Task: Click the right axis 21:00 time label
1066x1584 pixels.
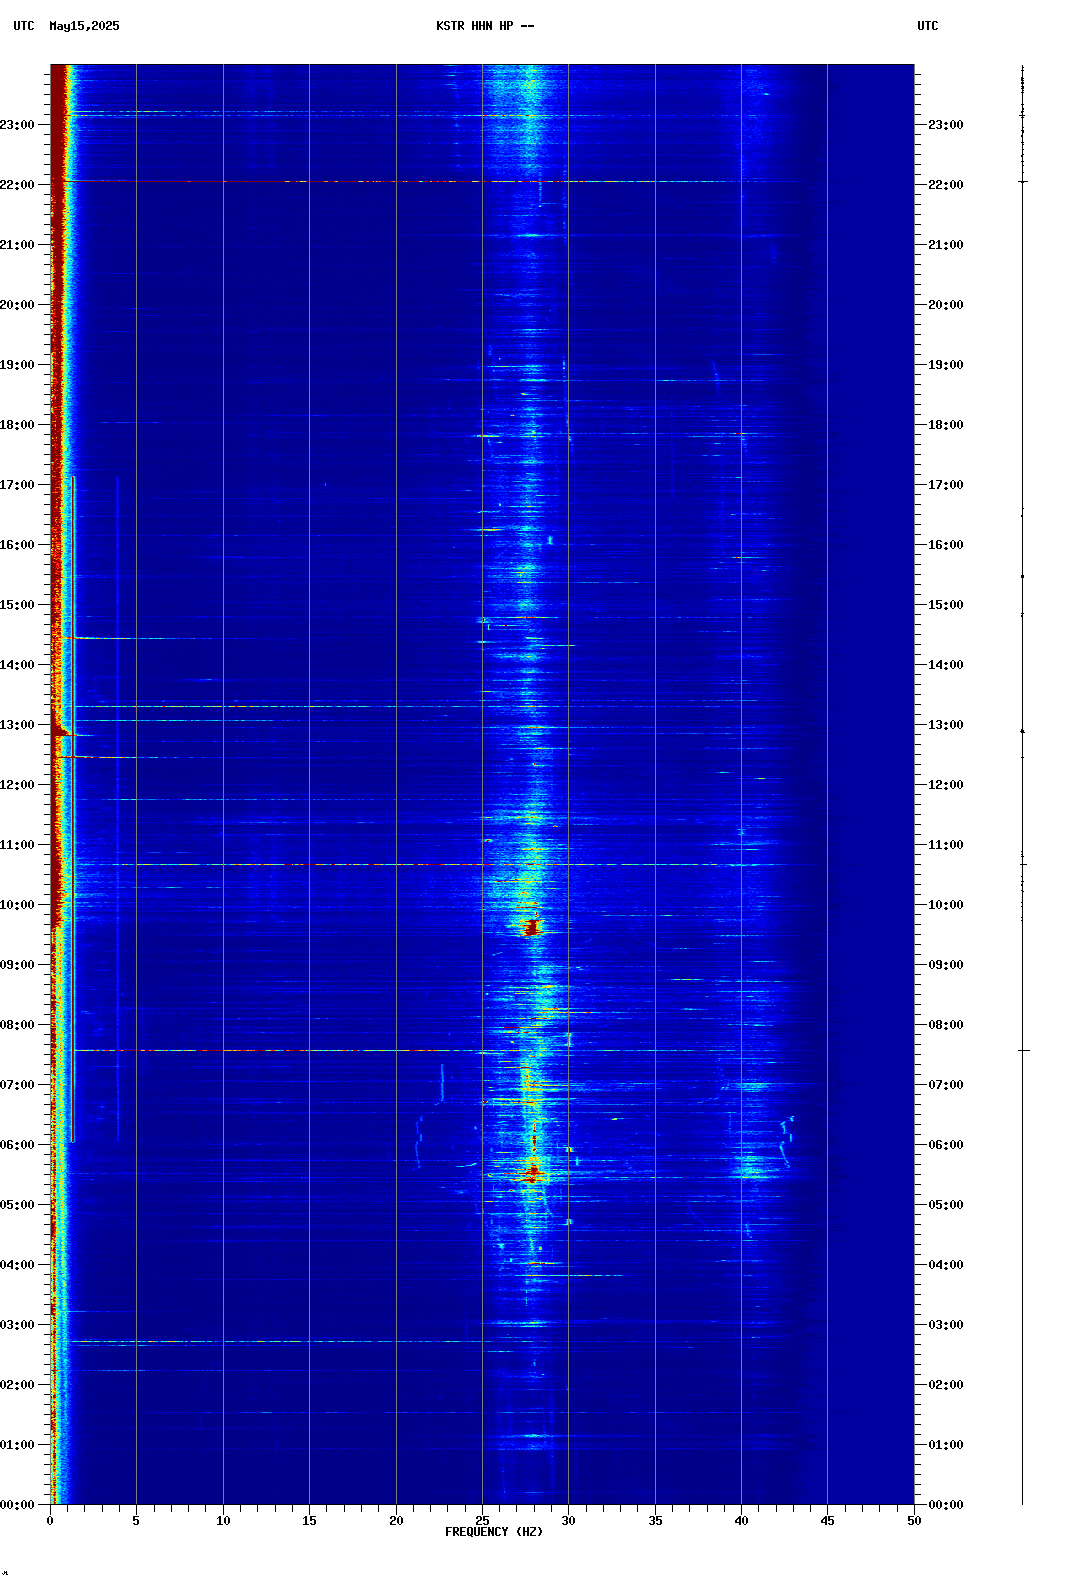Action: (x=946, y=245)
